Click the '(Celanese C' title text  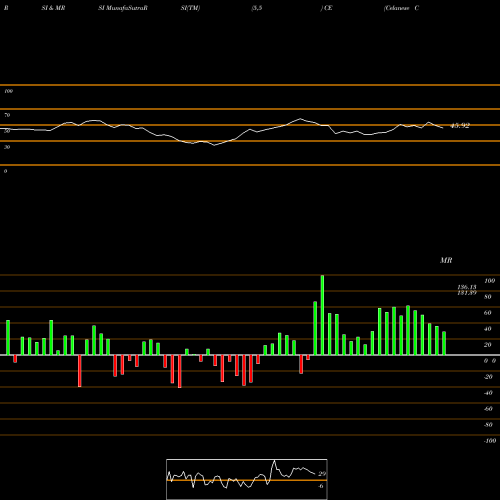tap(401, 8)
